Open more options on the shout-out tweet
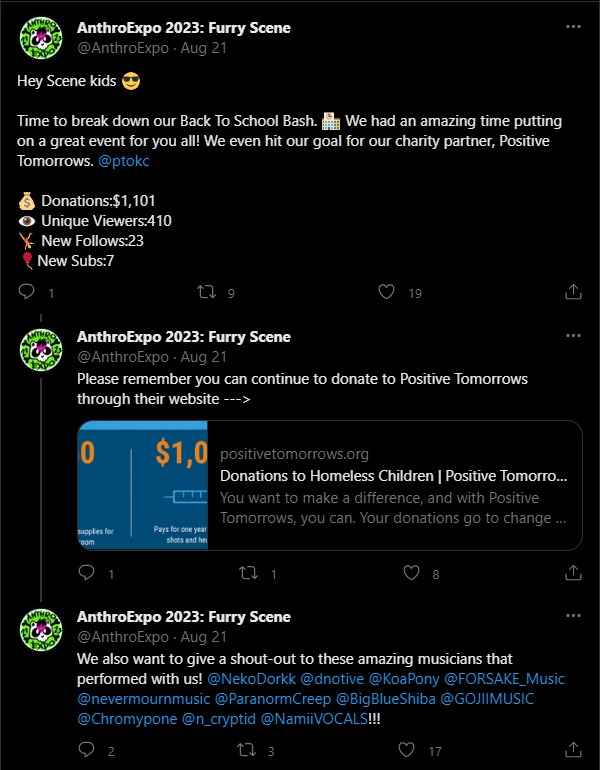 pos(571,617)
